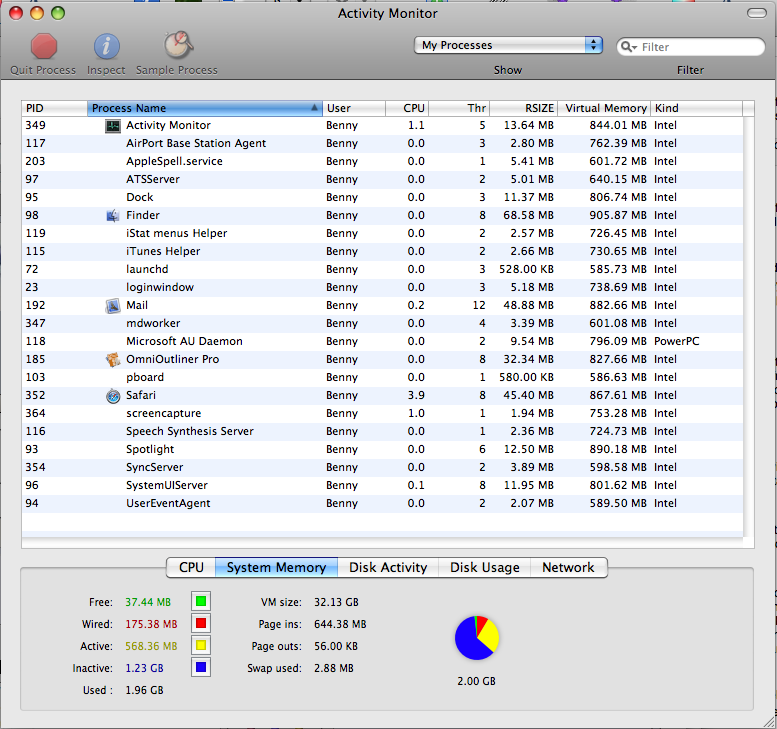Screen dimensions: 777x729
Task: Click the OmniOutliner Pro icon in the list
Action: tap(113, 360)
